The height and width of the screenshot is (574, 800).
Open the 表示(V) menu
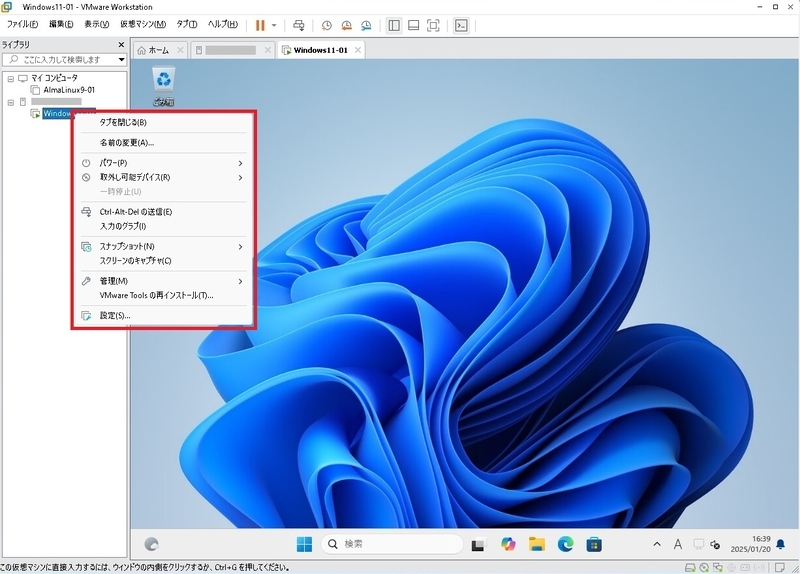(x=96, y=24)
